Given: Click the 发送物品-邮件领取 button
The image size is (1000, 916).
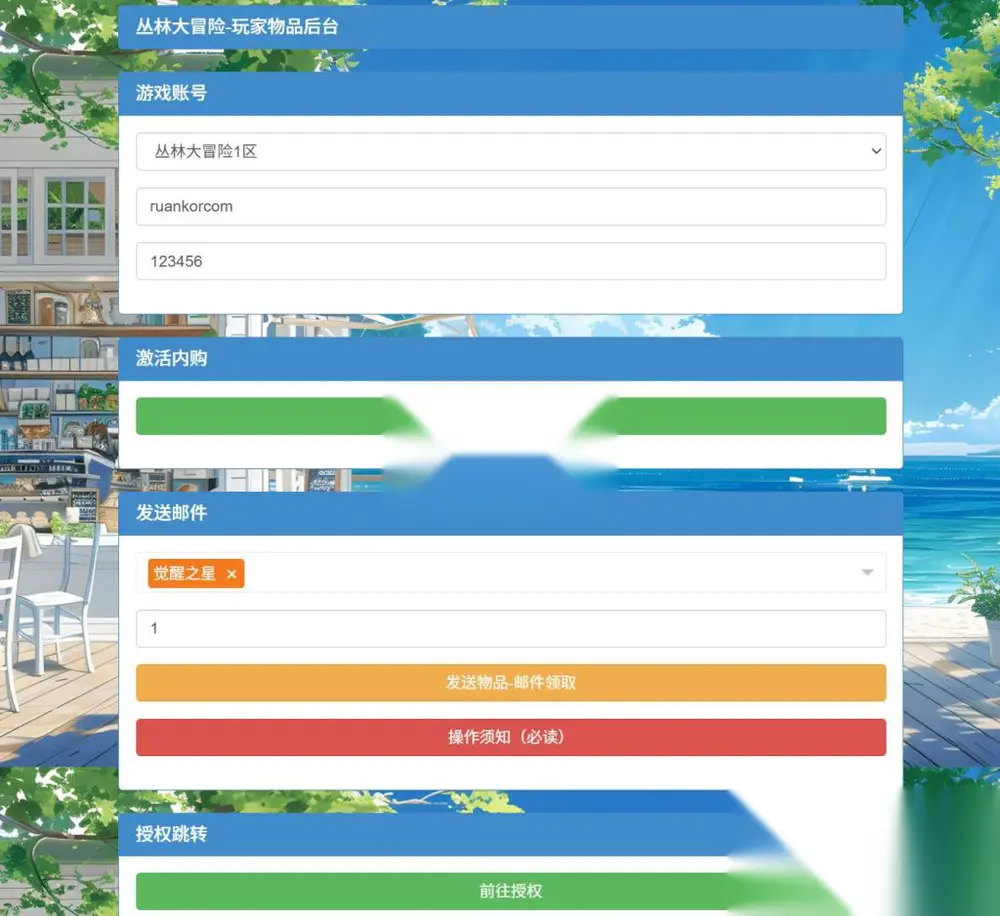Looking at the screenshot, I should 511,683.
